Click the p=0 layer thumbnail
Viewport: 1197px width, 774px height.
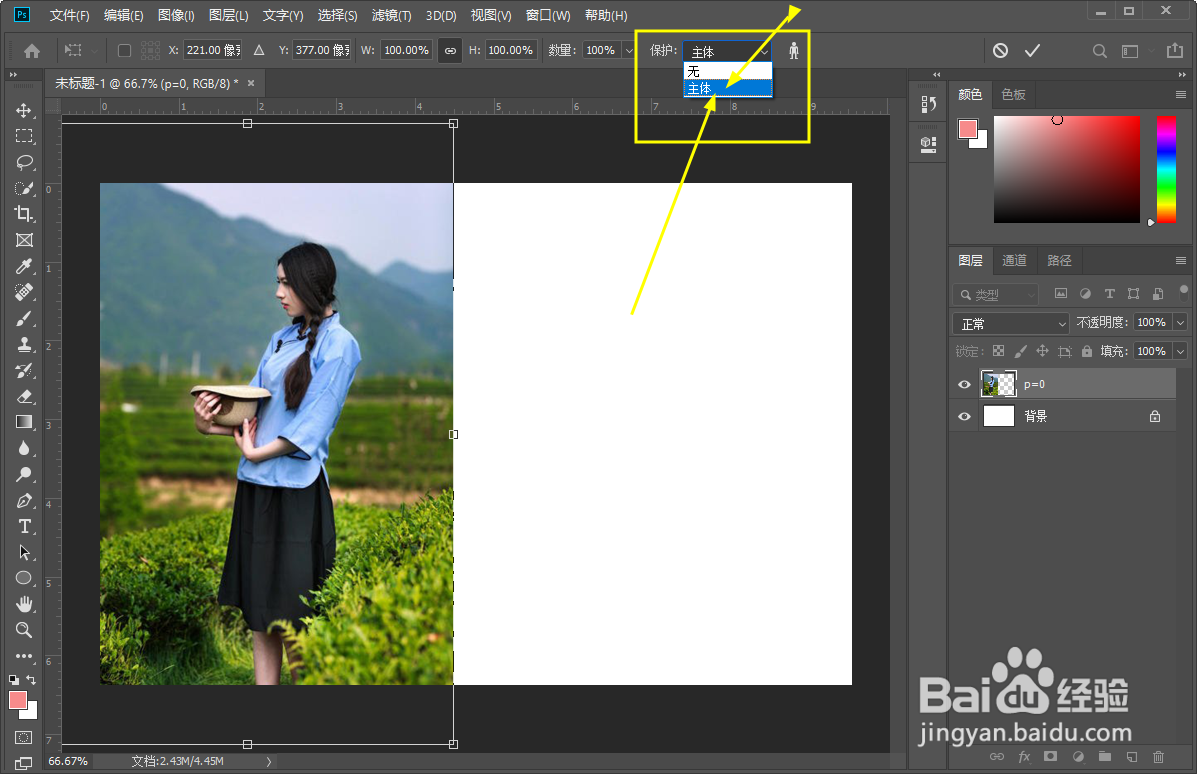point(998,383)
